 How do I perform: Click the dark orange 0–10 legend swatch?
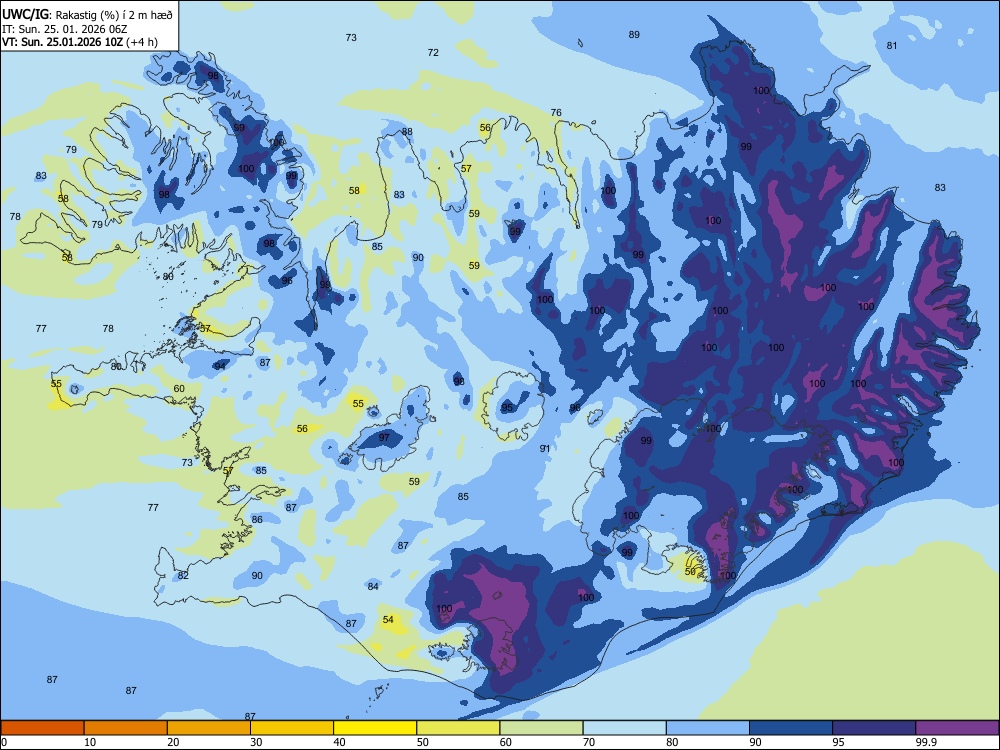click(42, 728)
